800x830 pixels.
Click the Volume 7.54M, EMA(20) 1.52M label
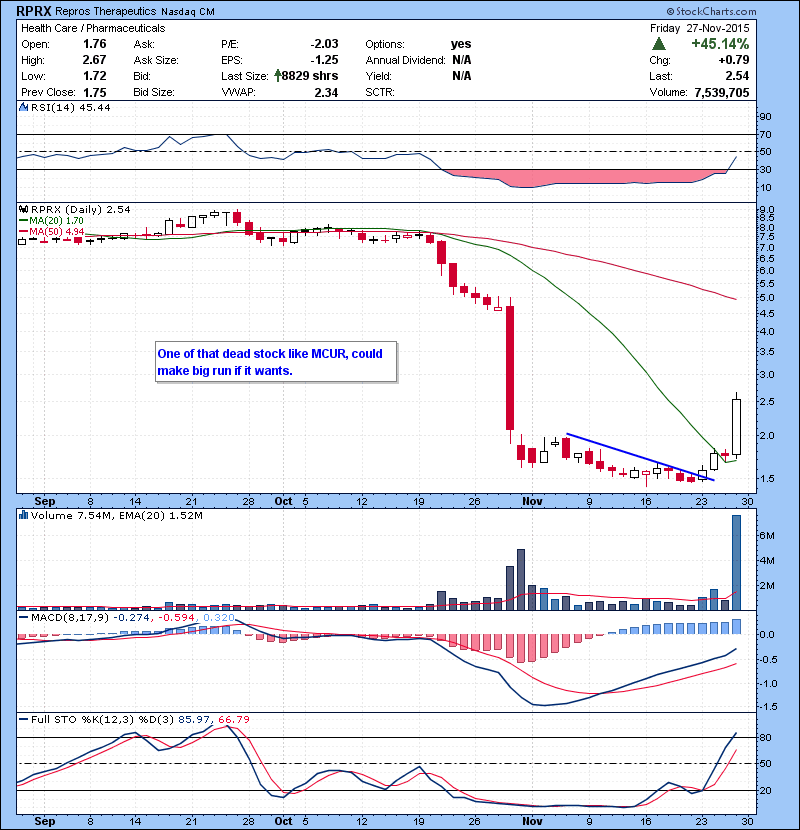[116, 515]
